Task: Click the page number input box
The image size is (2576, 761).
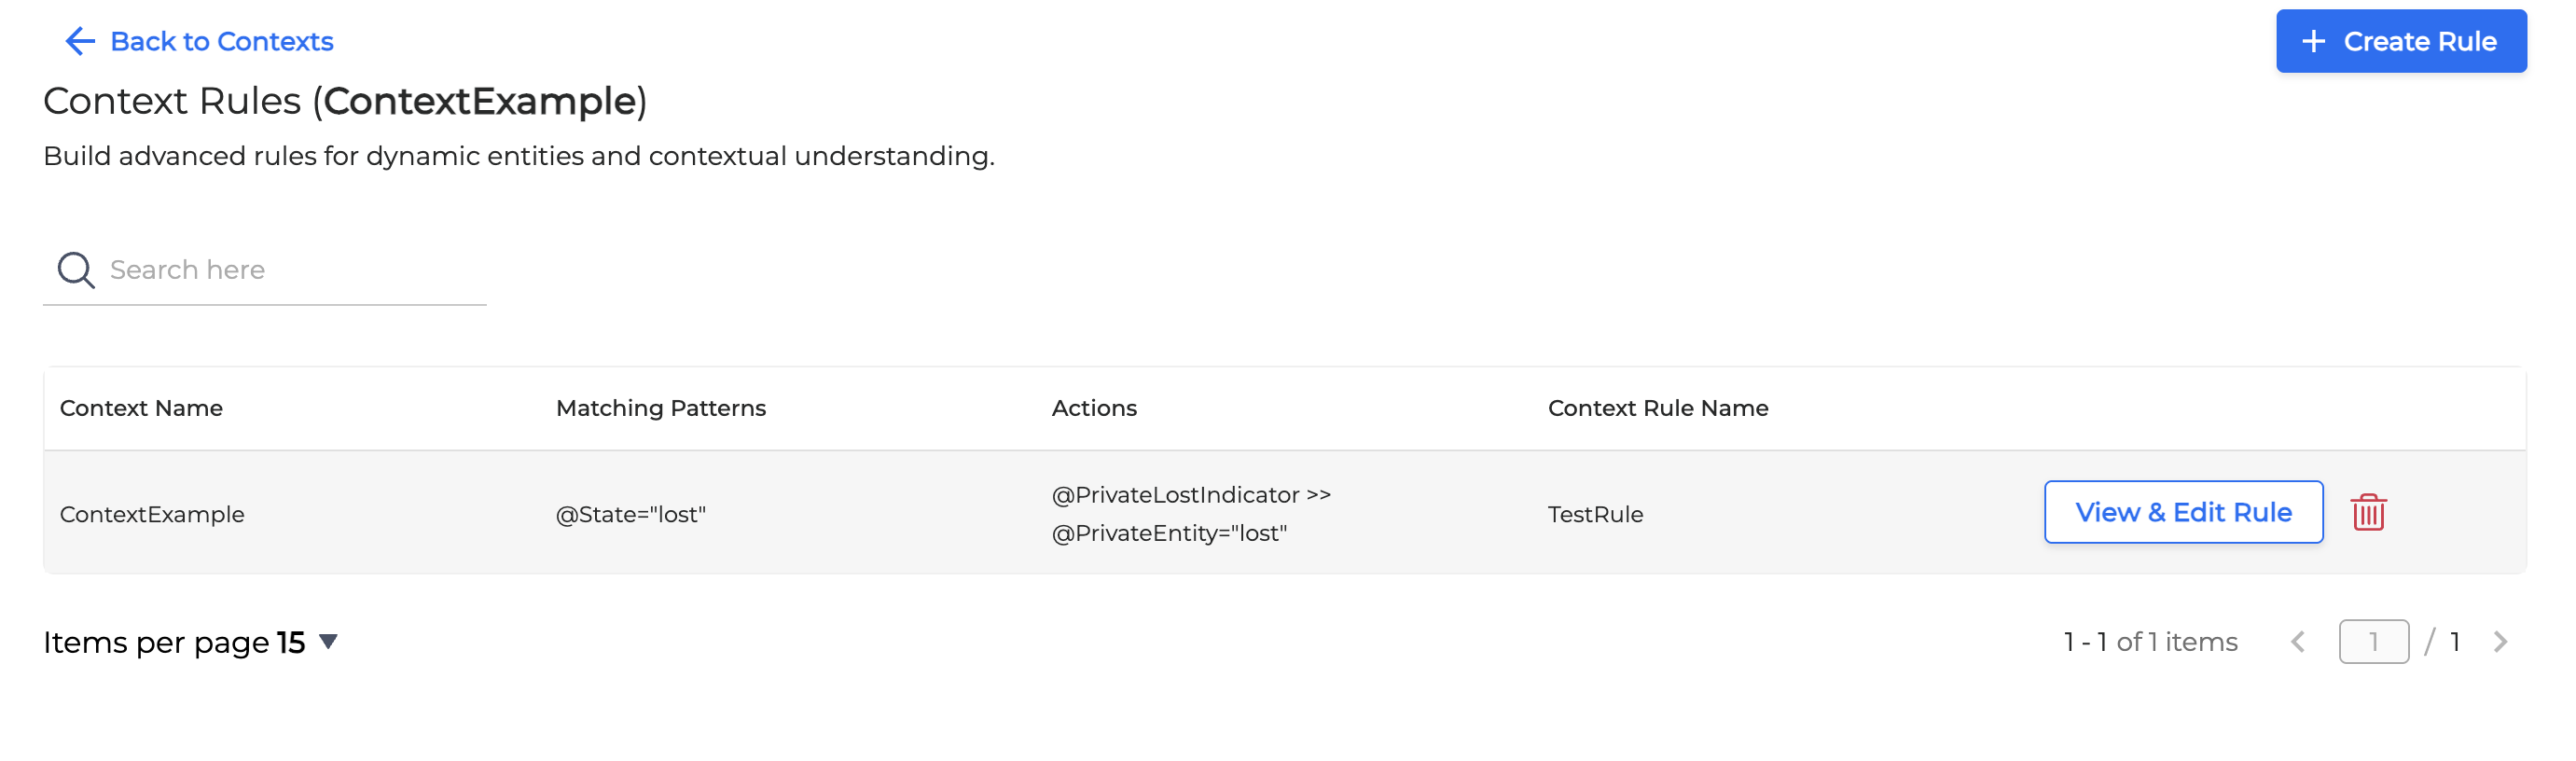Action: pyautogui.click(x=2372, y=642)
